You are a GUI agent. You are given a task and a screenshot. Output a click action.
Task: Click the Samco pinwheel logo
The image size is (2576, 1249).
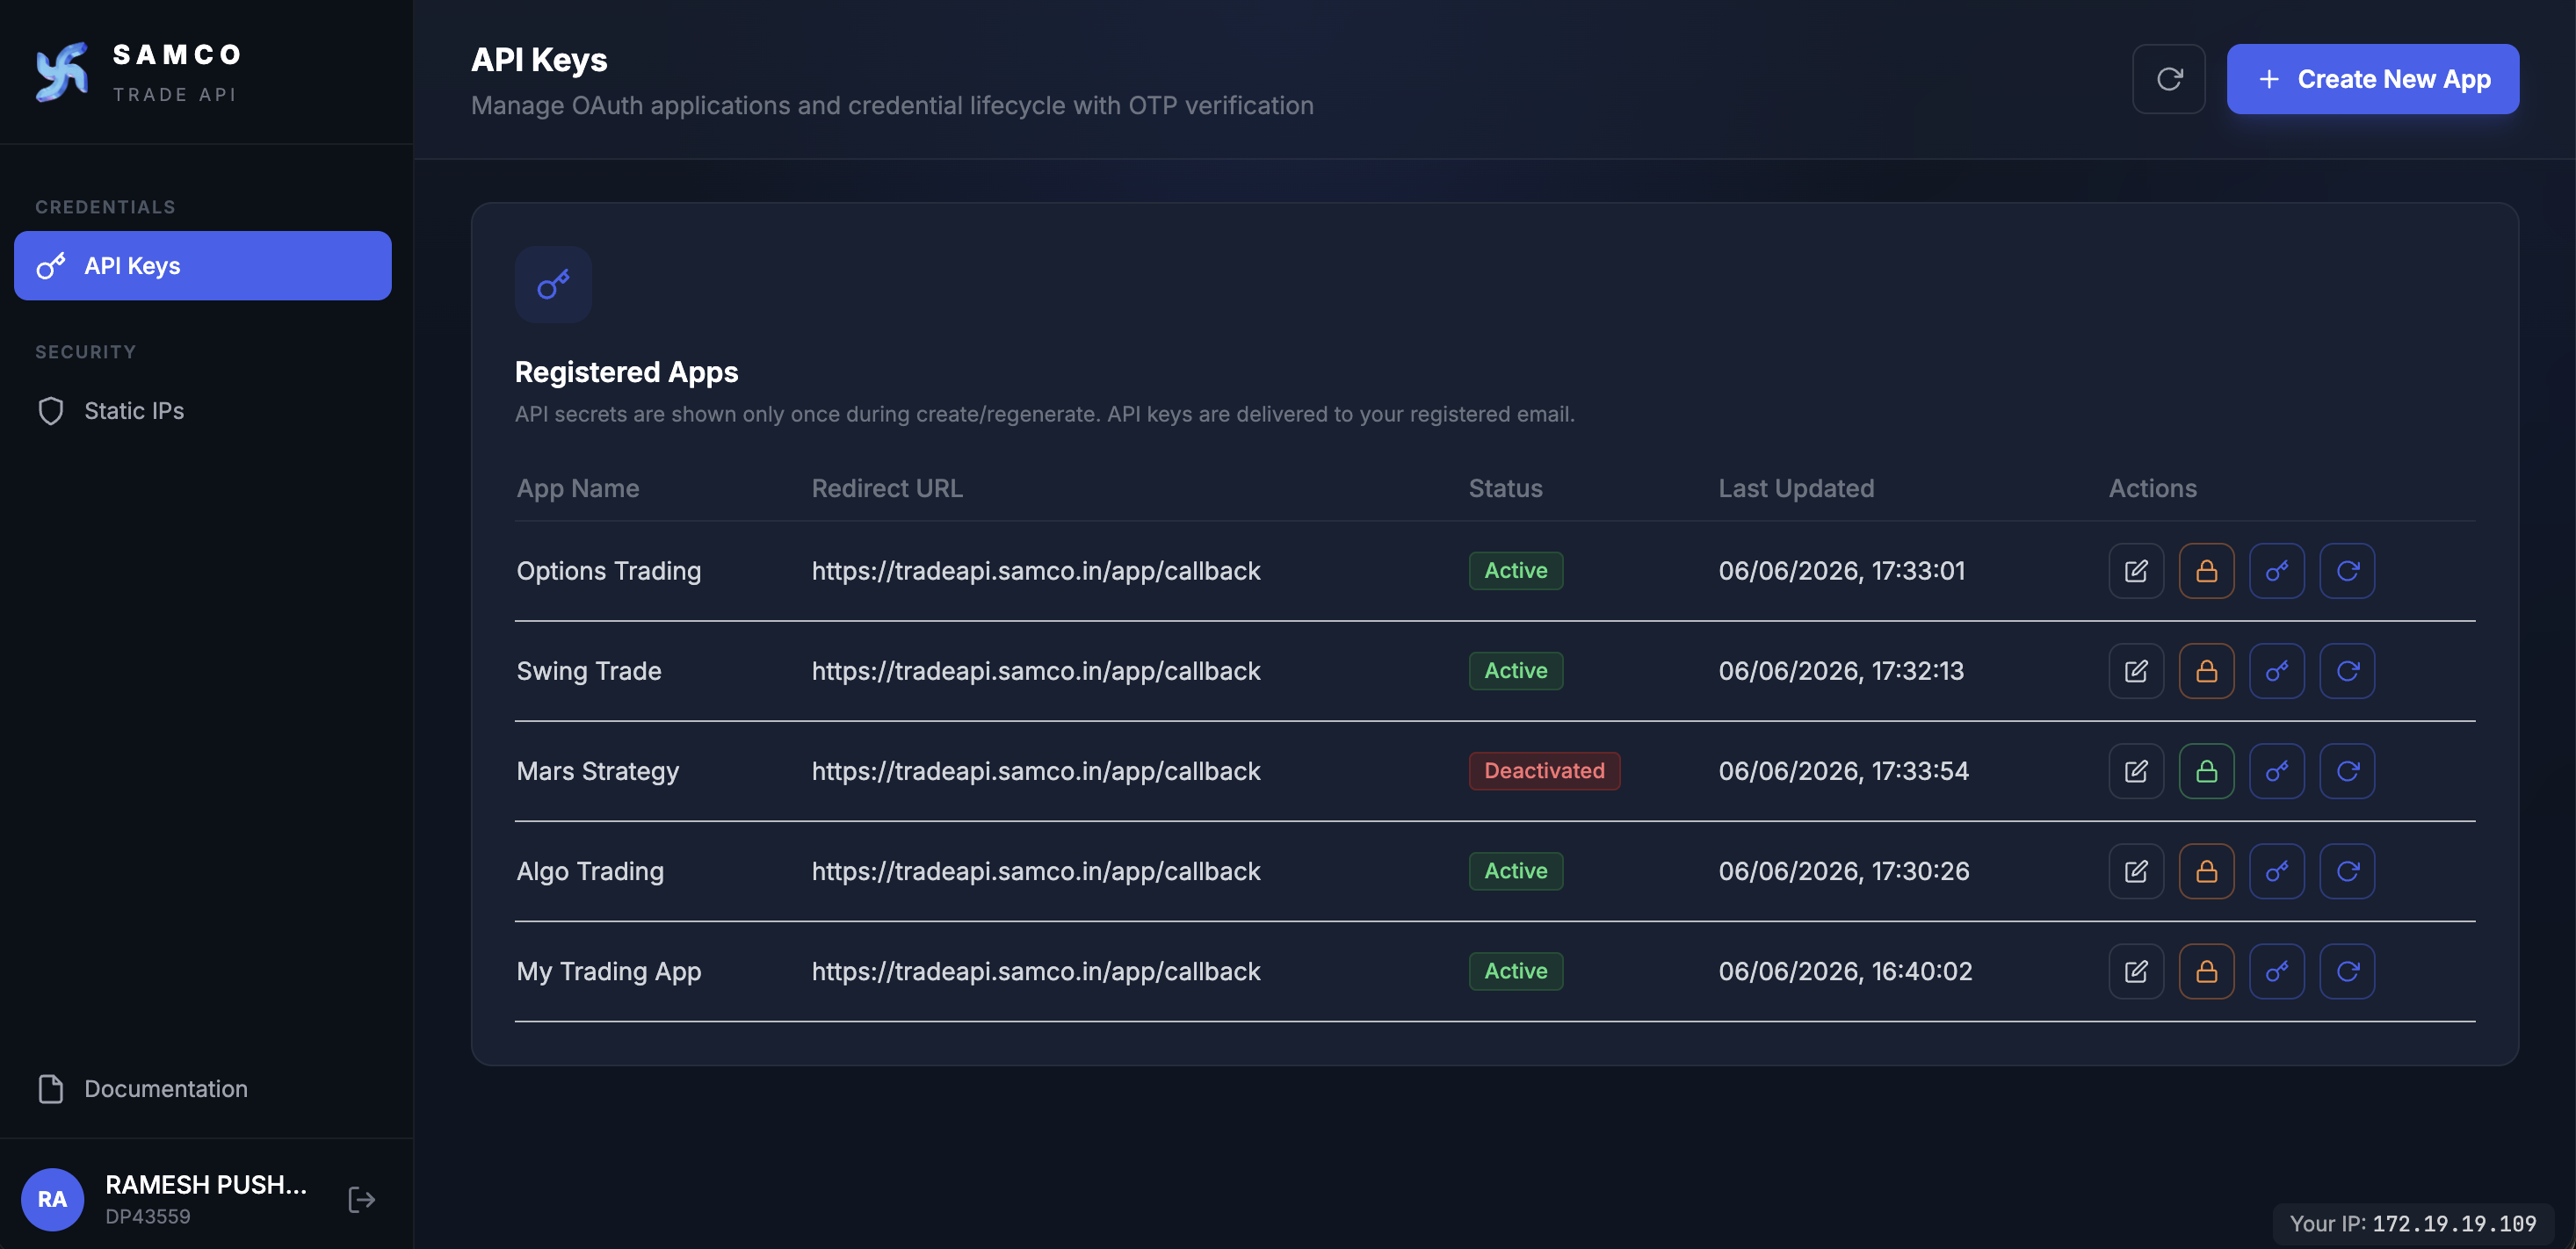click(62, 72)
